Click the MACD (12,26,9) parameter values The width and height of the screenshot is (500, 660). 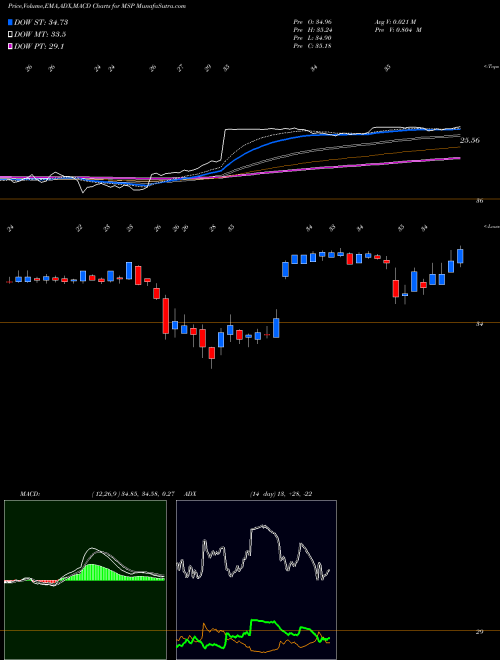[x=133, y=494]
